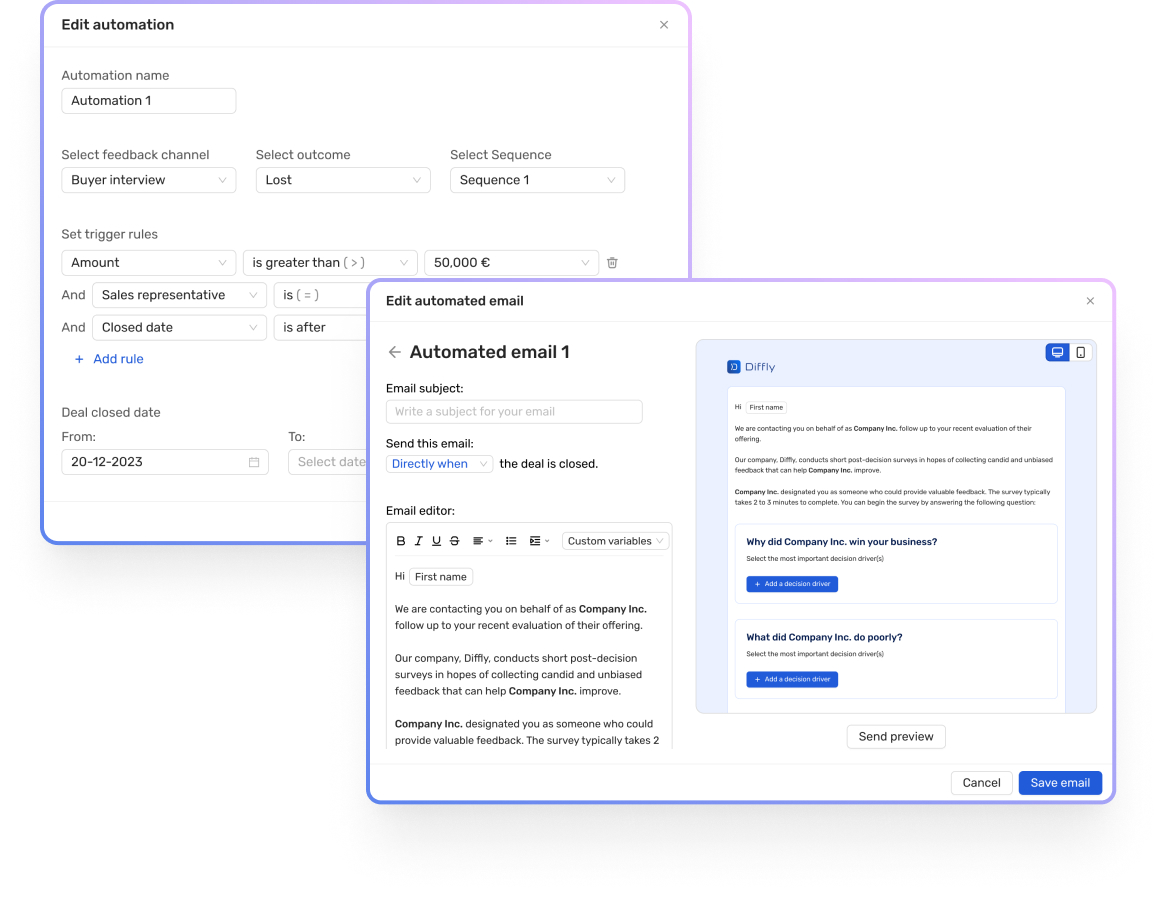This screenshot has width=1164, height=899.
Task: Open the Closed date field dropdown
Action: point(179,327)
